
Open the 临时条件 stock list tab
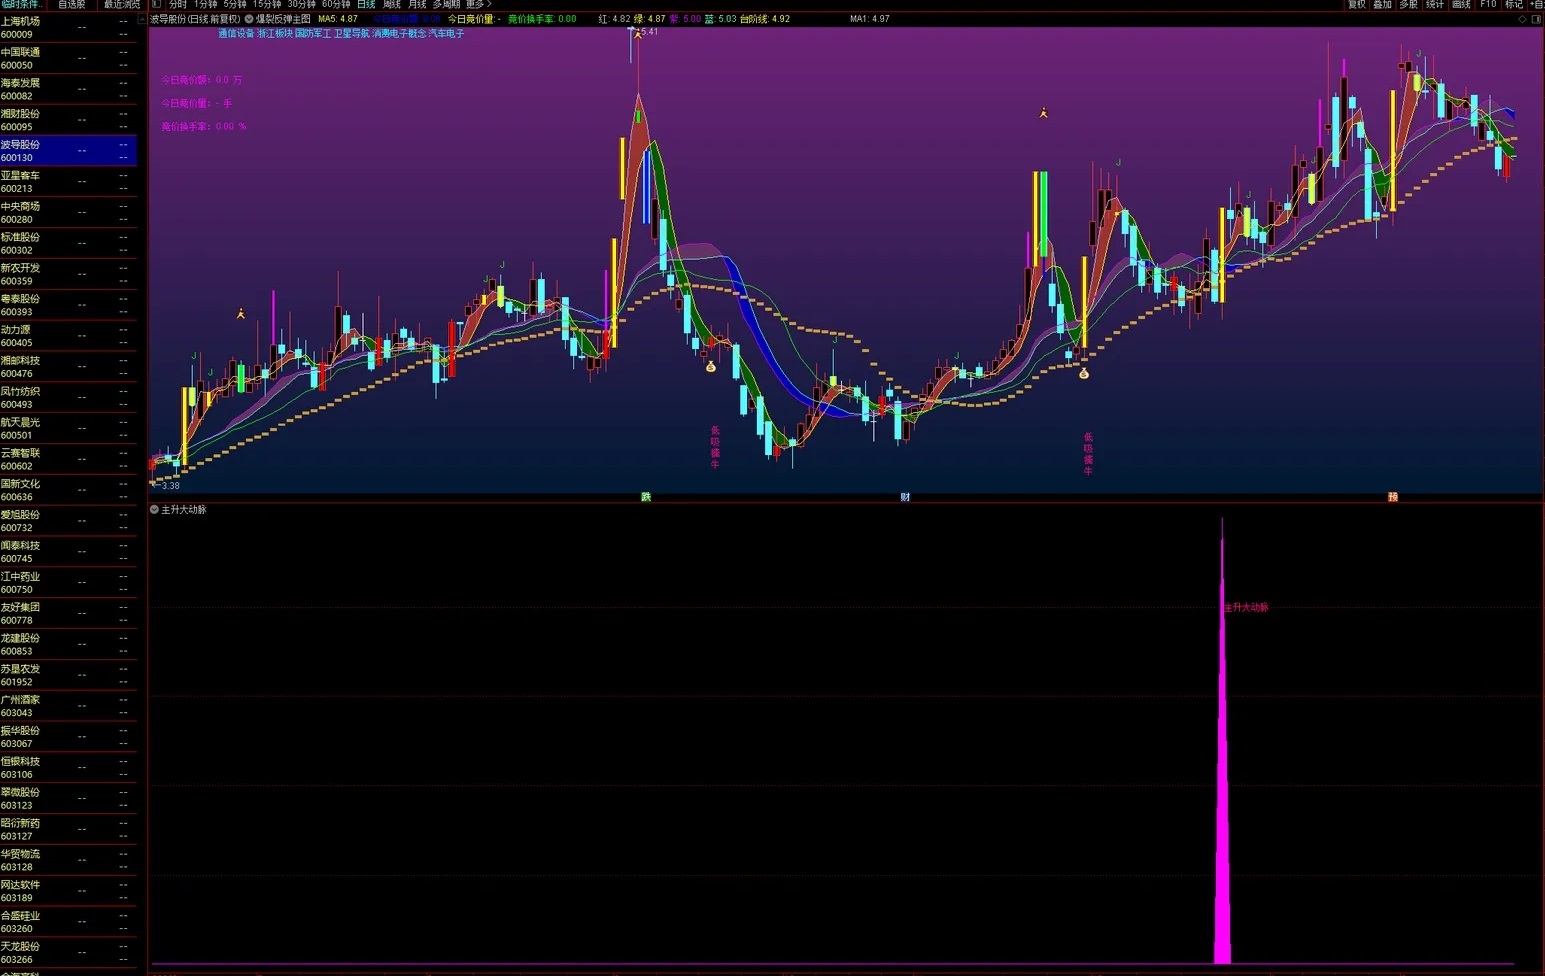point(20,5)
